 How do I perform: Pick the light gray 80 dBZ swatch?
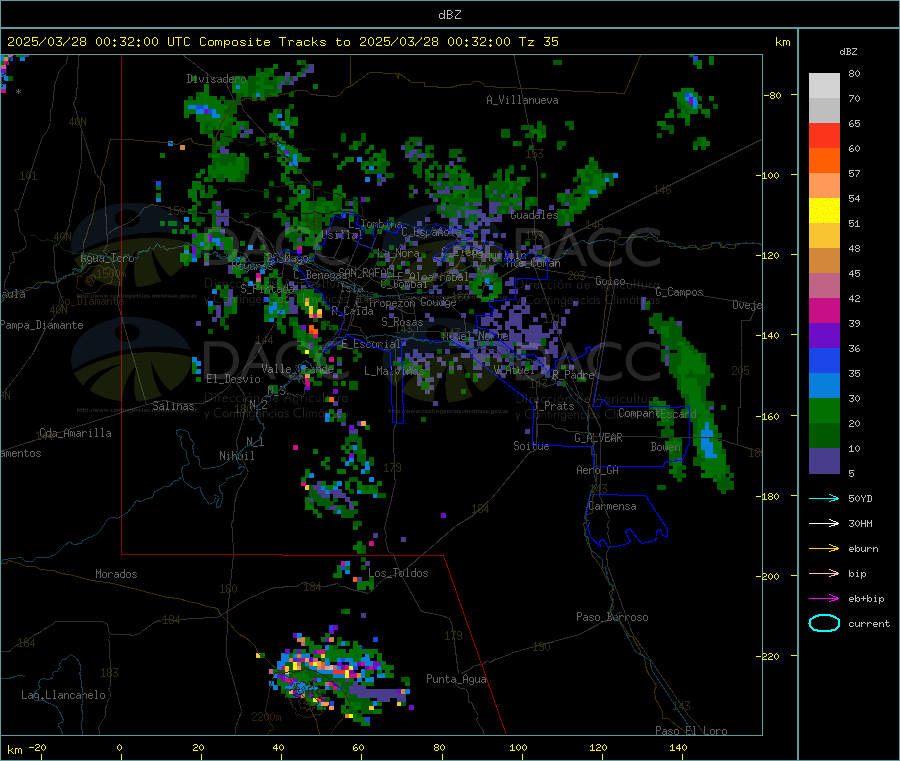click(824, 86)
